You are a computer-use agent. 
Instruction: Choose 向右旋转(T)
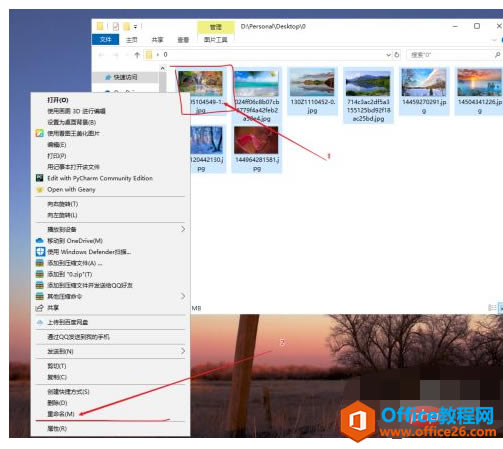point(63,204)
